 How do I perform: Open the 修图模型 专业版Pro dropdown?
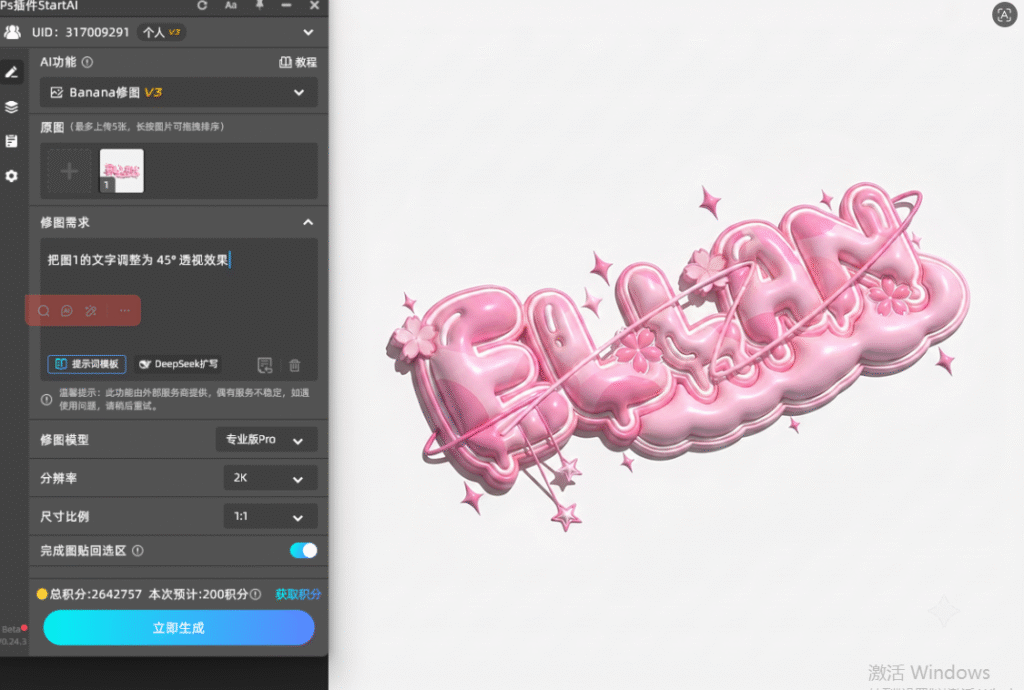266,439
